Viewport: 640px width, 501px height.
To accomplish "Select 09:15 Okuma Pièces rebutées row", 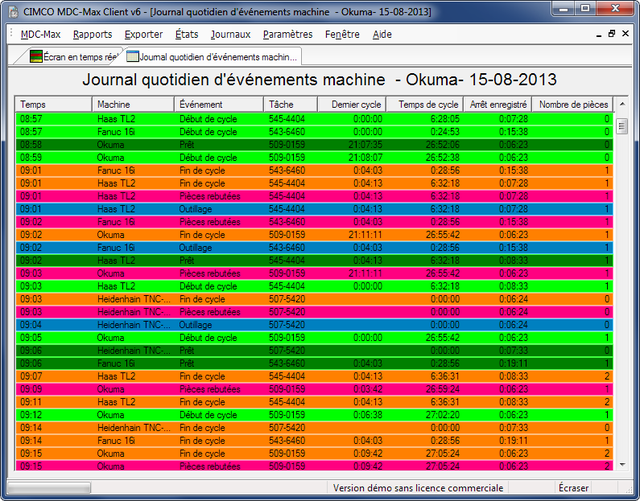I will 314,465.
